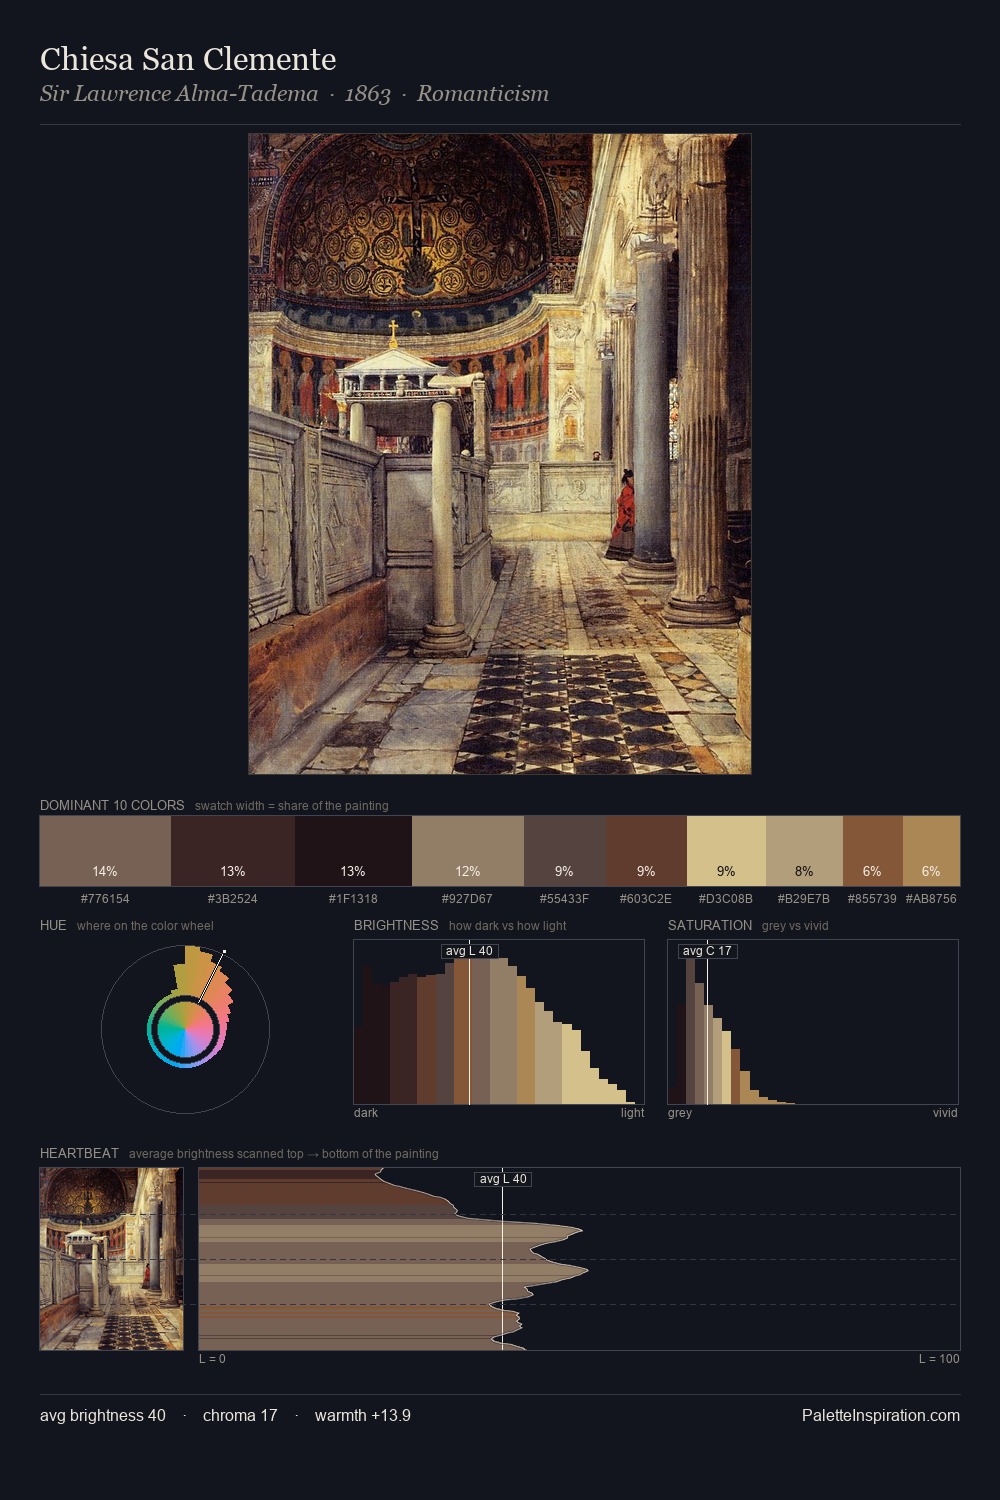The width and height of the screenshot is (1000, 1500).
Task: Click the 'DOMINANT 10 COLORS' heading
Action: click(112, 805)
